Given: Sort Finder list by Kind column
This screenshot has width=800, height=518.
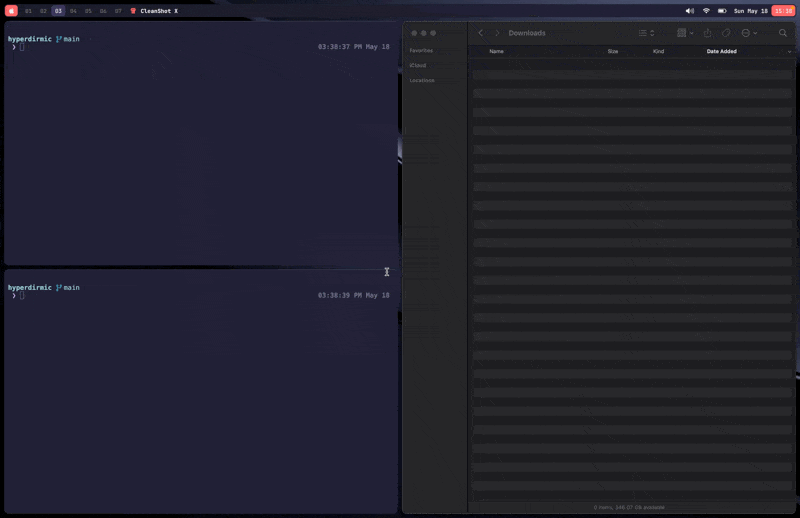Looking at the screenshot, I should point(658,51).
